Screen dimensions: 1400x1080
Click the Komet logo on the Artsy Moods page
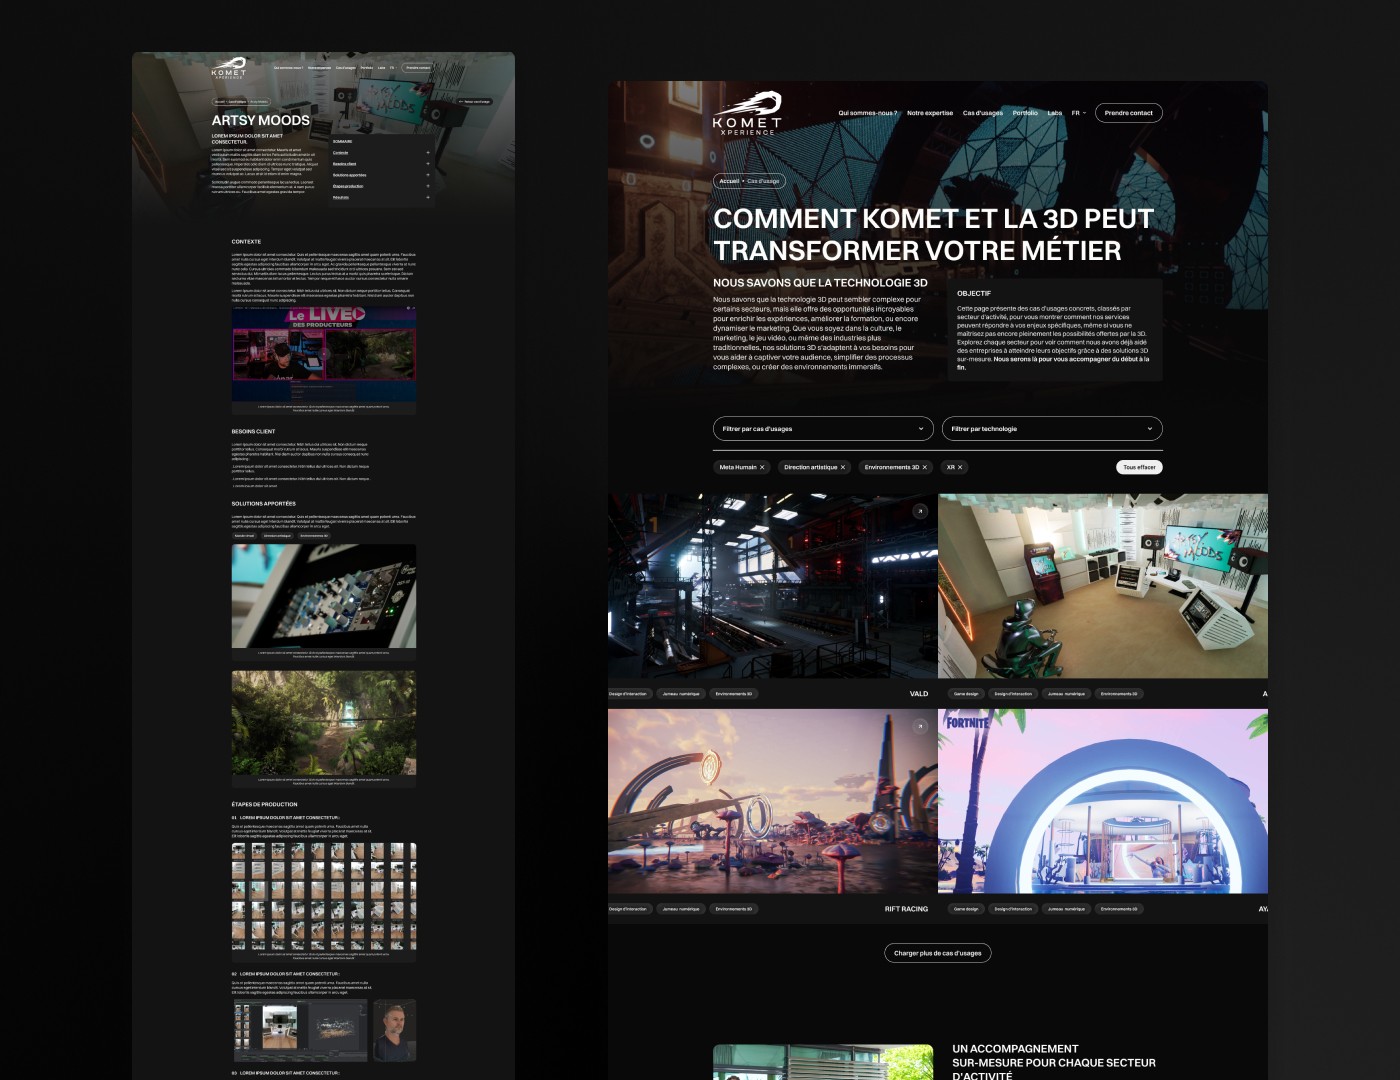tap(228, 68)
